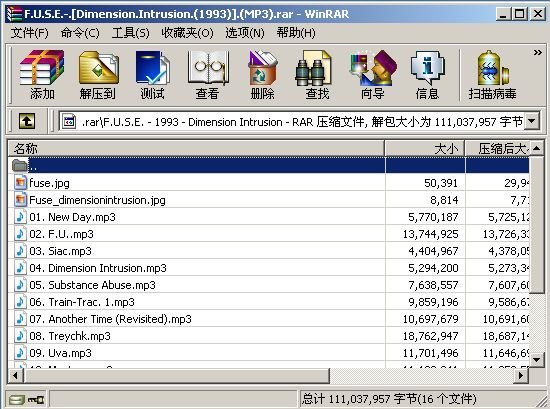
Task: Click the archive path address field
Action: (292, 121)
